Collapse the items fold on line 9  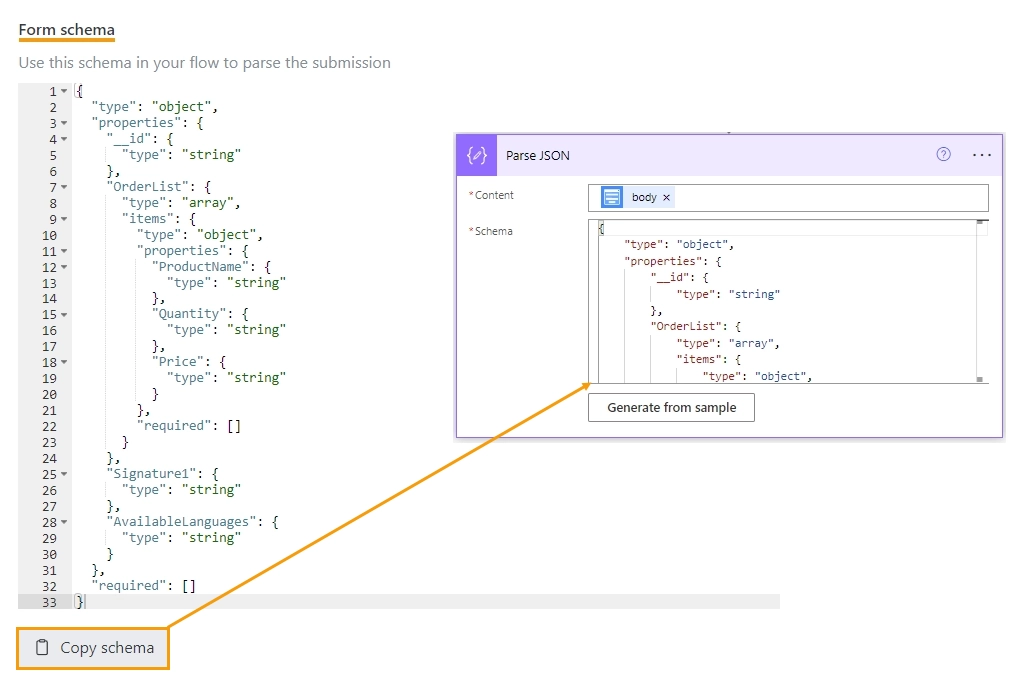(64, 219)
